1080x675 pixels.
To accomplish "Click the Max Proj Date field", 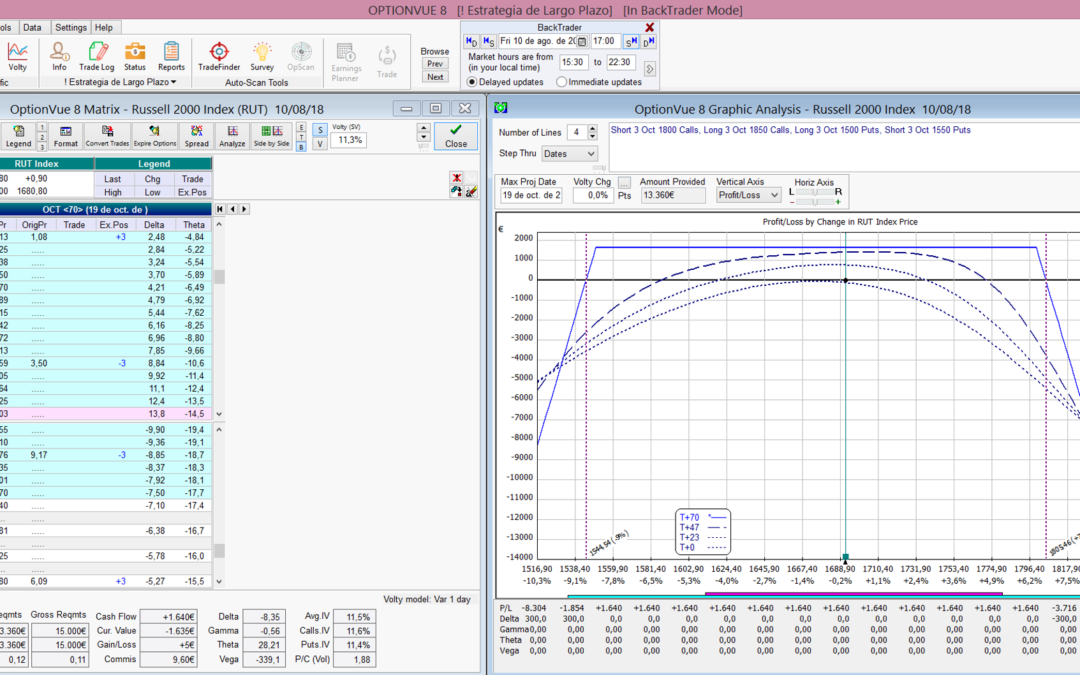I will point(532,196).
